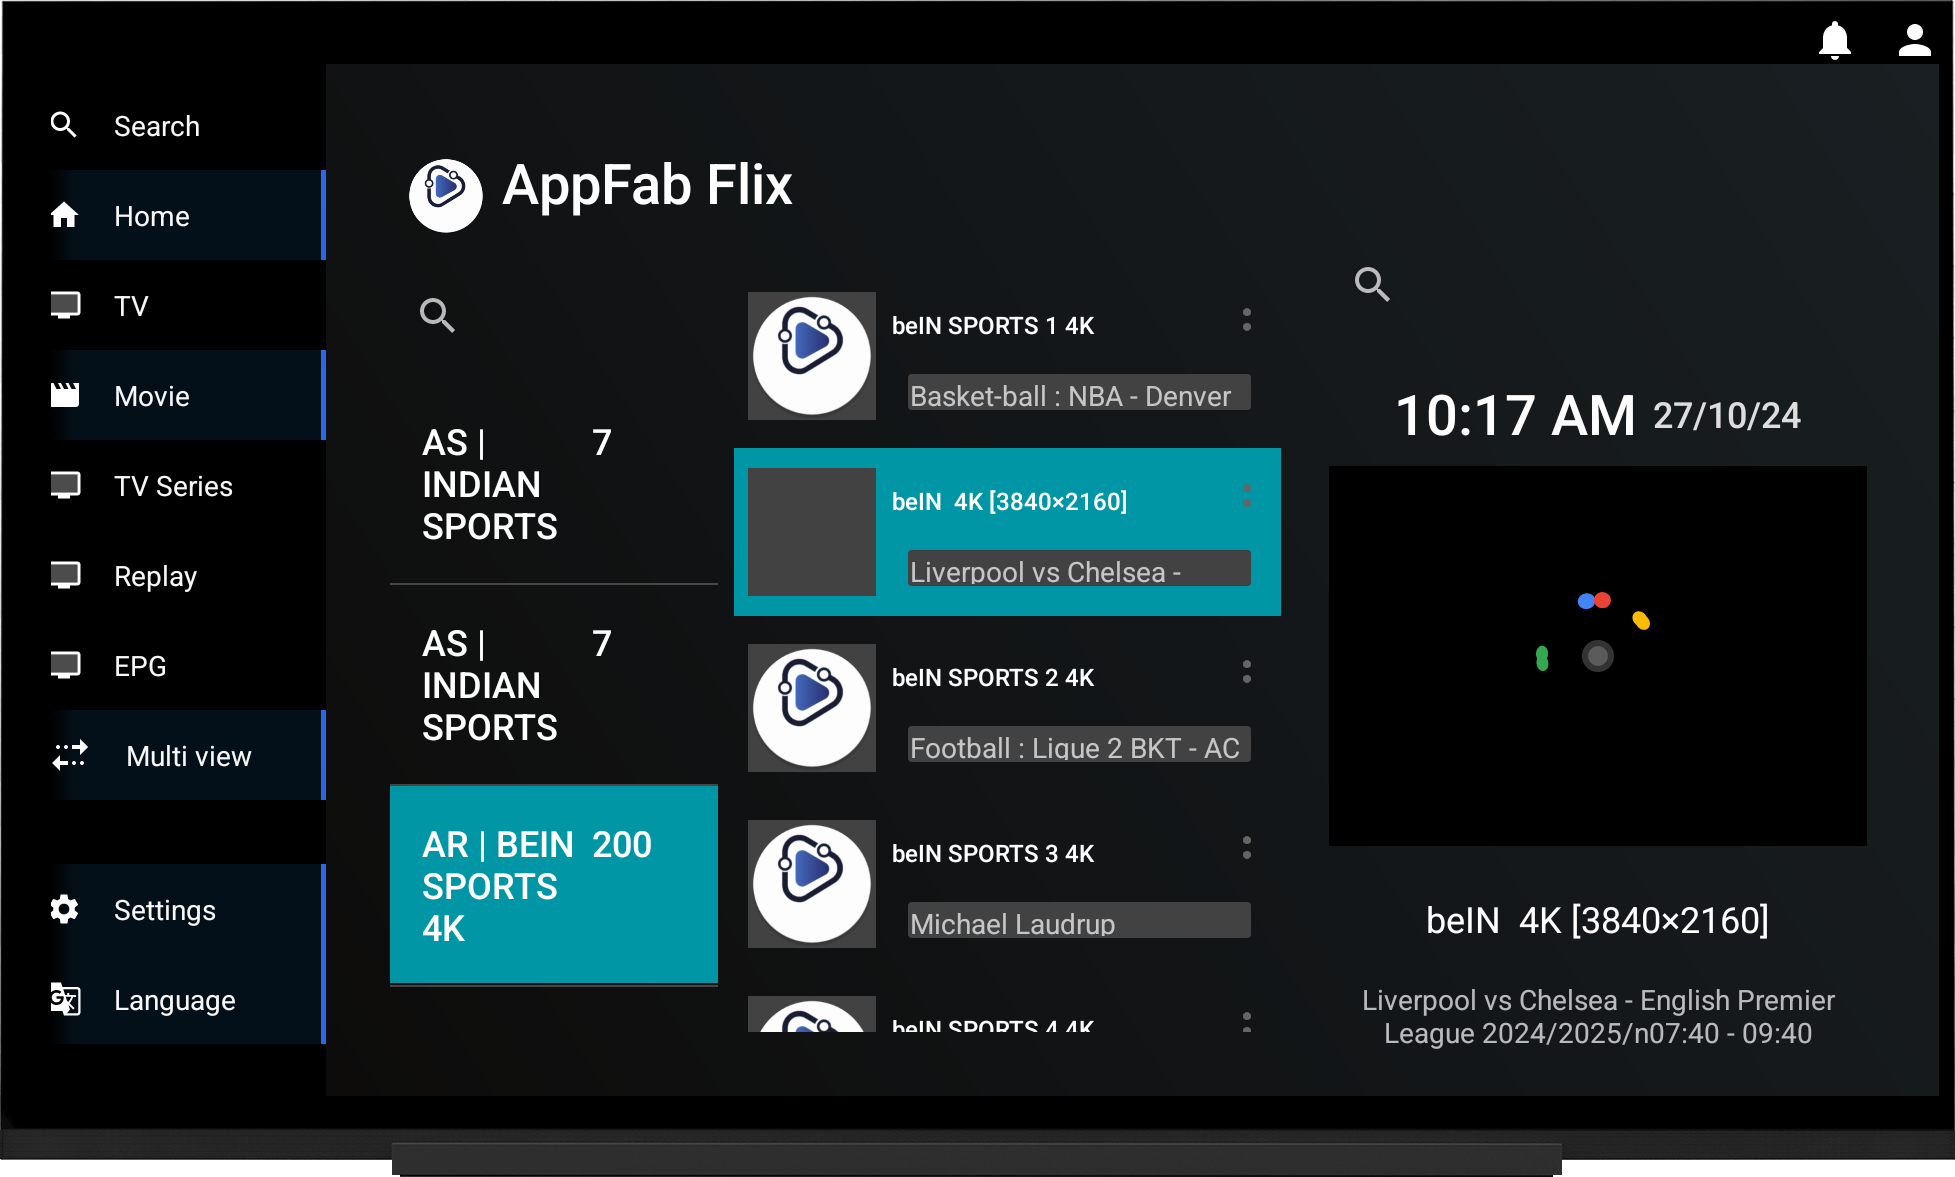Screen dimensions: 1955x1177
Task: Open options menu for beIN 4K [3840×2160]
Action: (1246, 496)
